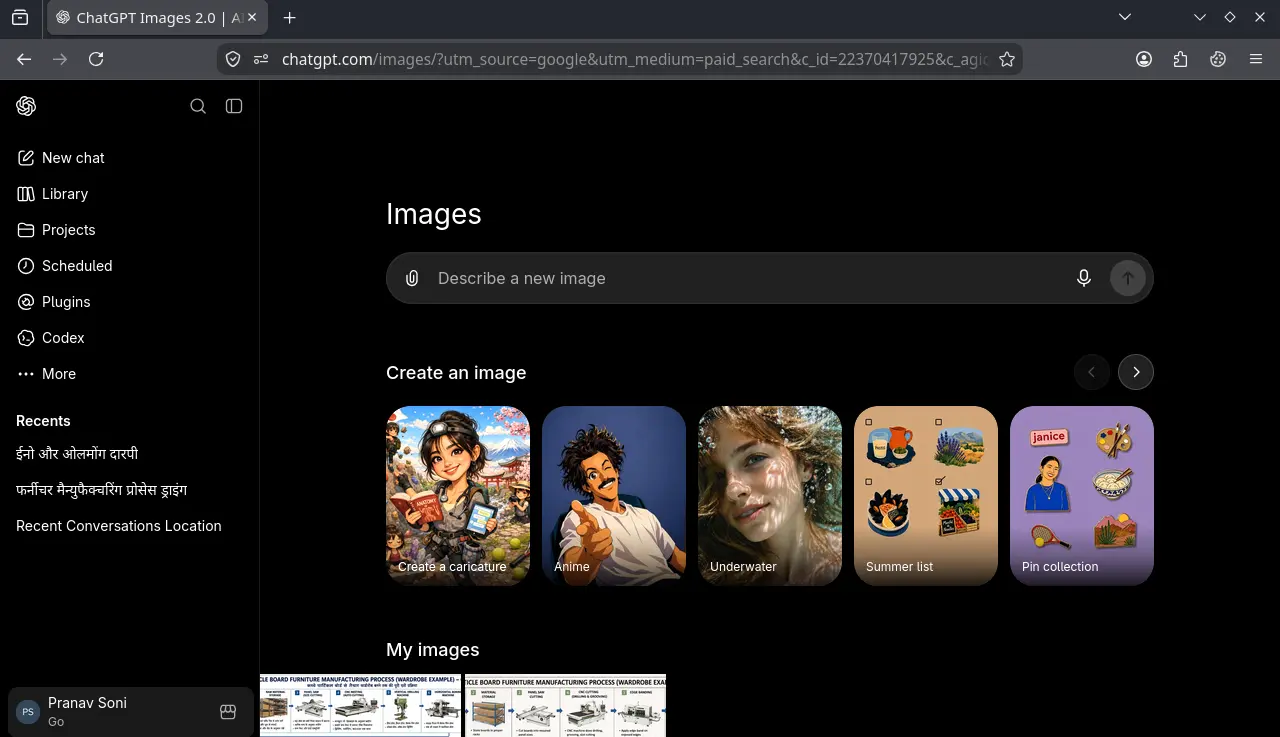Click the tracking protection shield icon
Viewport: 1280px width, 737px height.
233,59
